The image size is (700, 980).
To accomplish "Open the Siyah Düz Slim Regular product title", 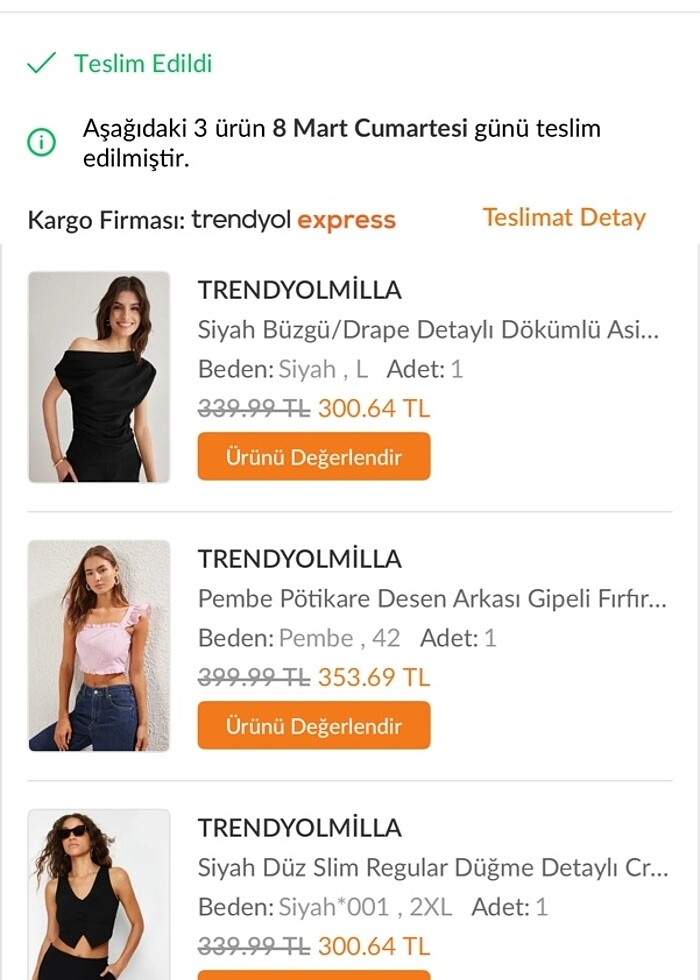I will coord(433,868).
